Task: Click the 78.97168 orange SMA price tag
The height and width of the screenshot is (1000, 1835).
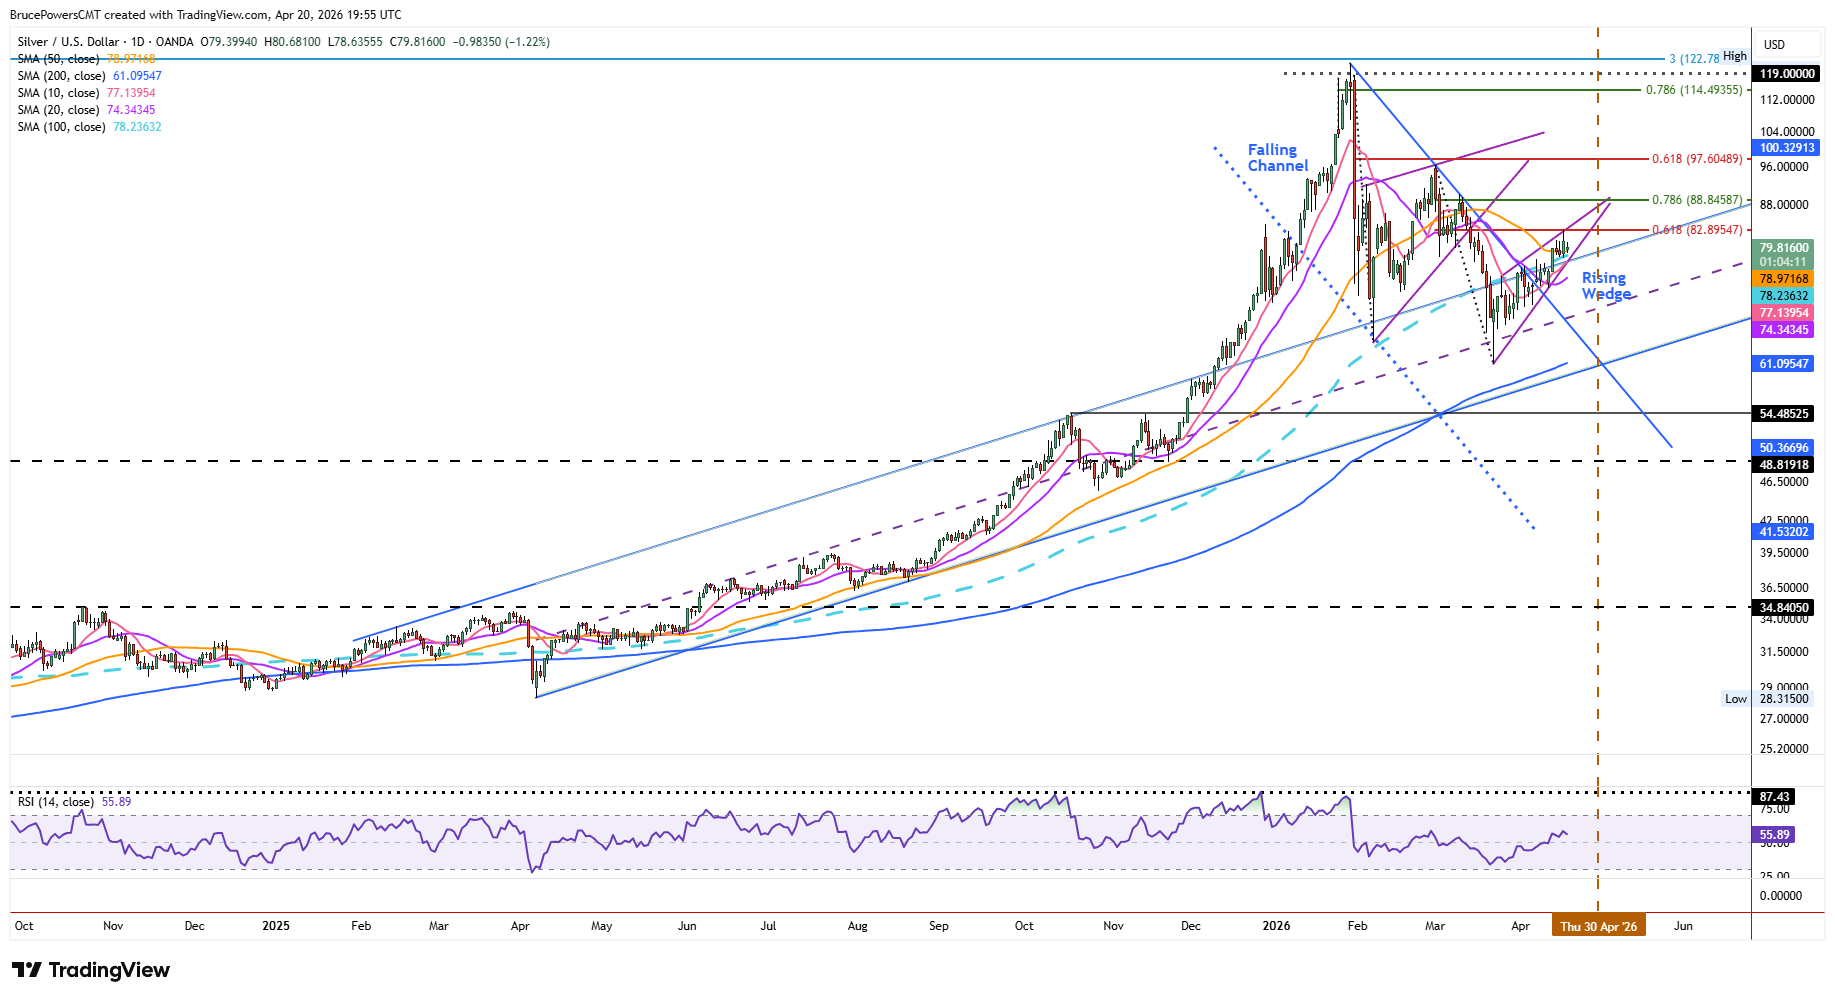Action: coord(1783,279)
